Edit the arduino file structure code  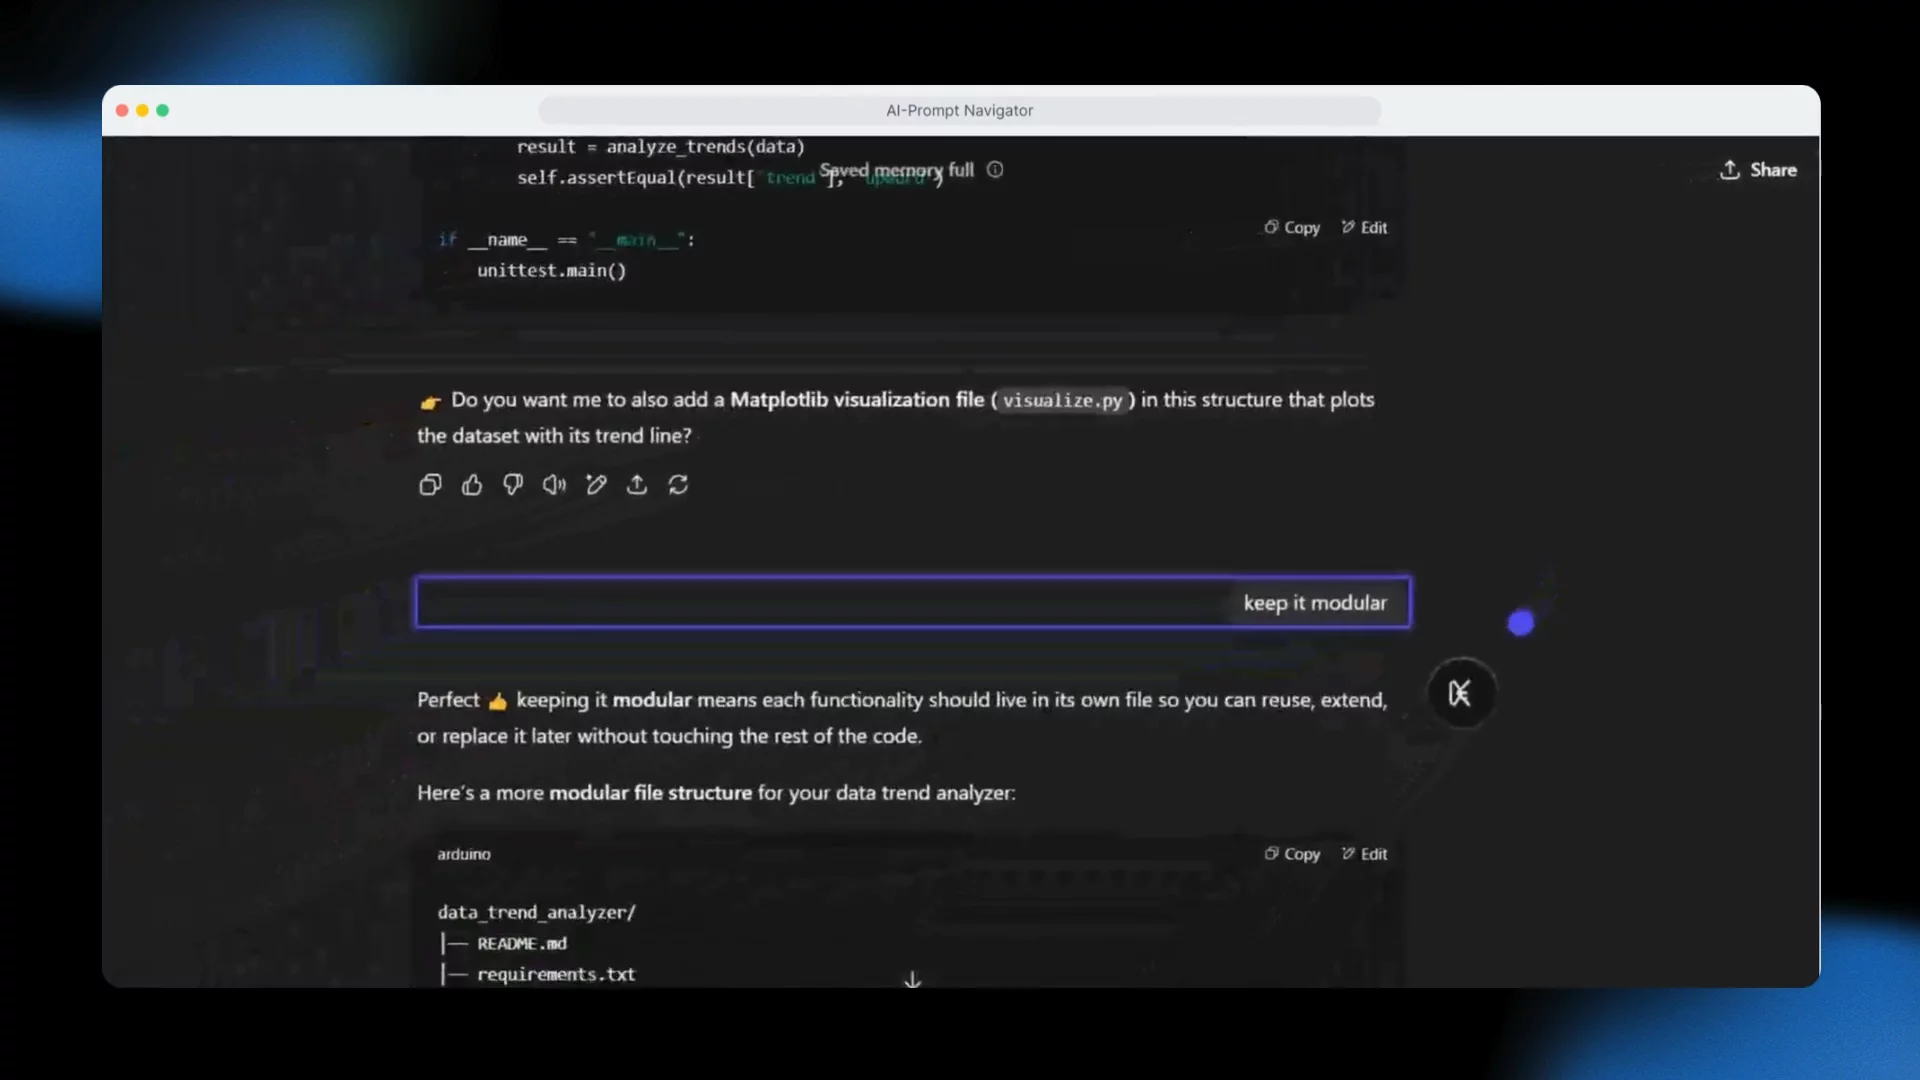click(1364, 854)
